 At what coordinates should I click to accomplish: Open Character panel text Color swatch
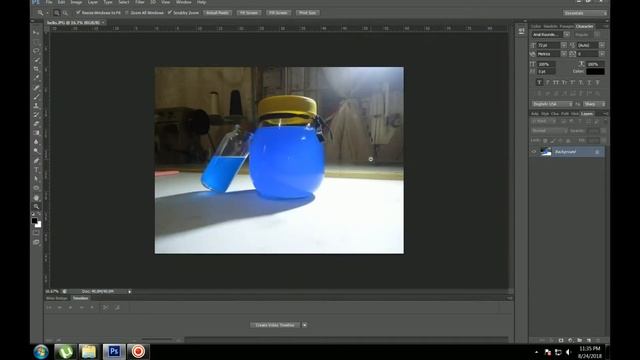[595, 71]
